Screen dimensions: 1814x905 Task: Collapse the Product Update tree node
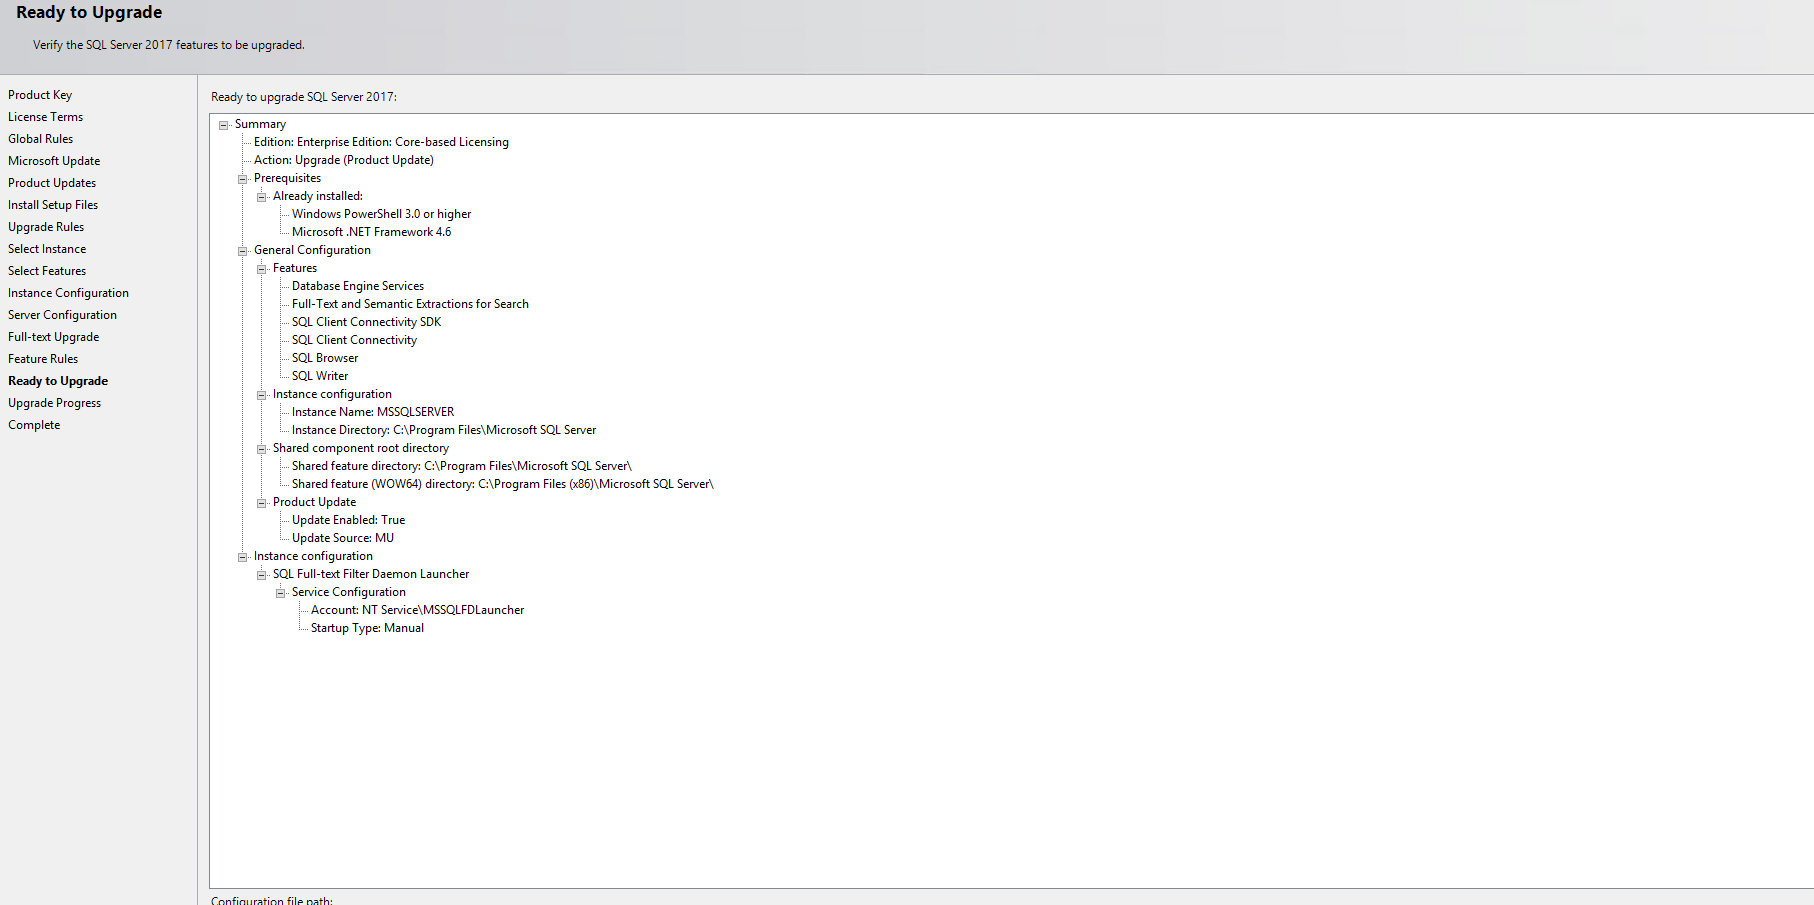262,503
